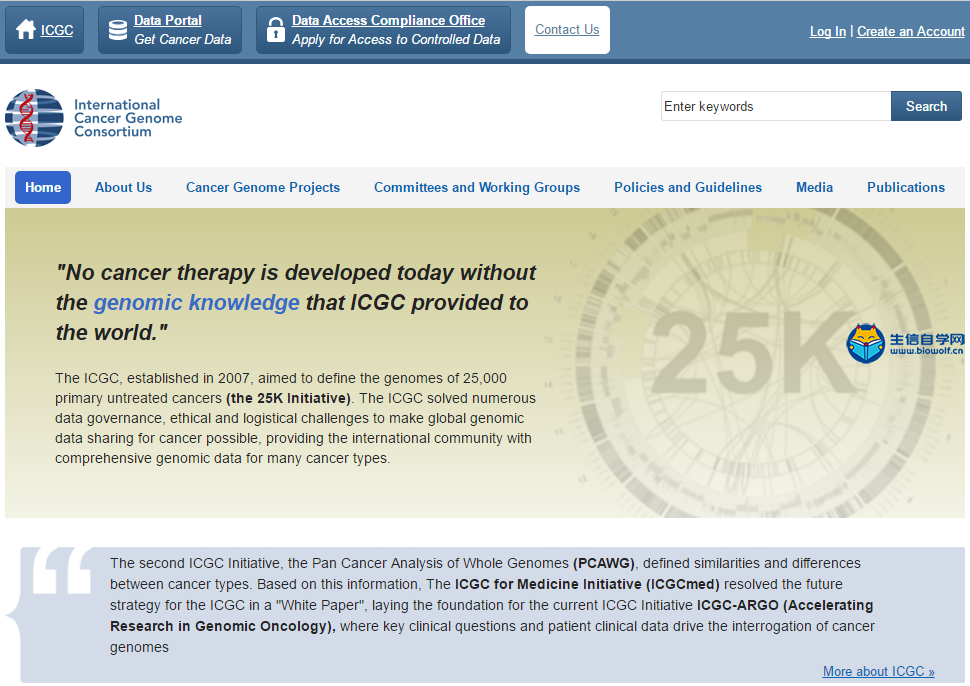The image size is (970, 686).
Task: Open the Publications menu item
Action: (906, 187)
